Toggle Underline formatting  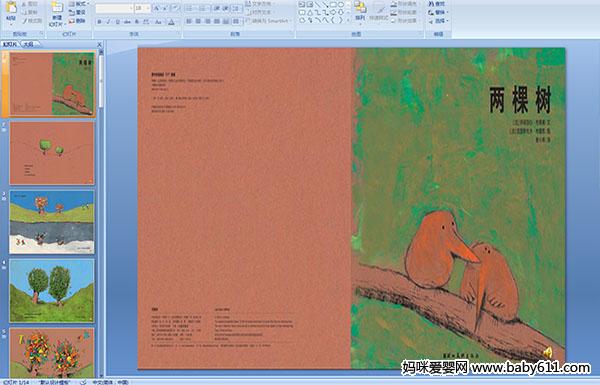(x=117, y=22)
